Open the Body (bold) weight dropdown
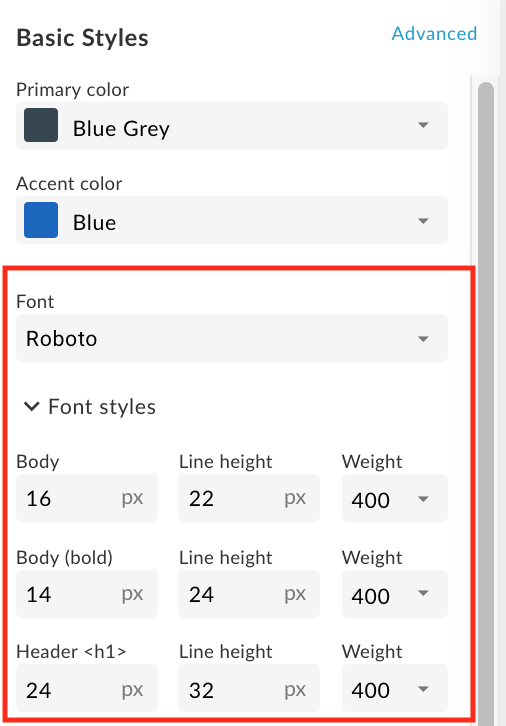Image resolution: width=506 pixels, height=726 pixels. (x=395, y=594)
